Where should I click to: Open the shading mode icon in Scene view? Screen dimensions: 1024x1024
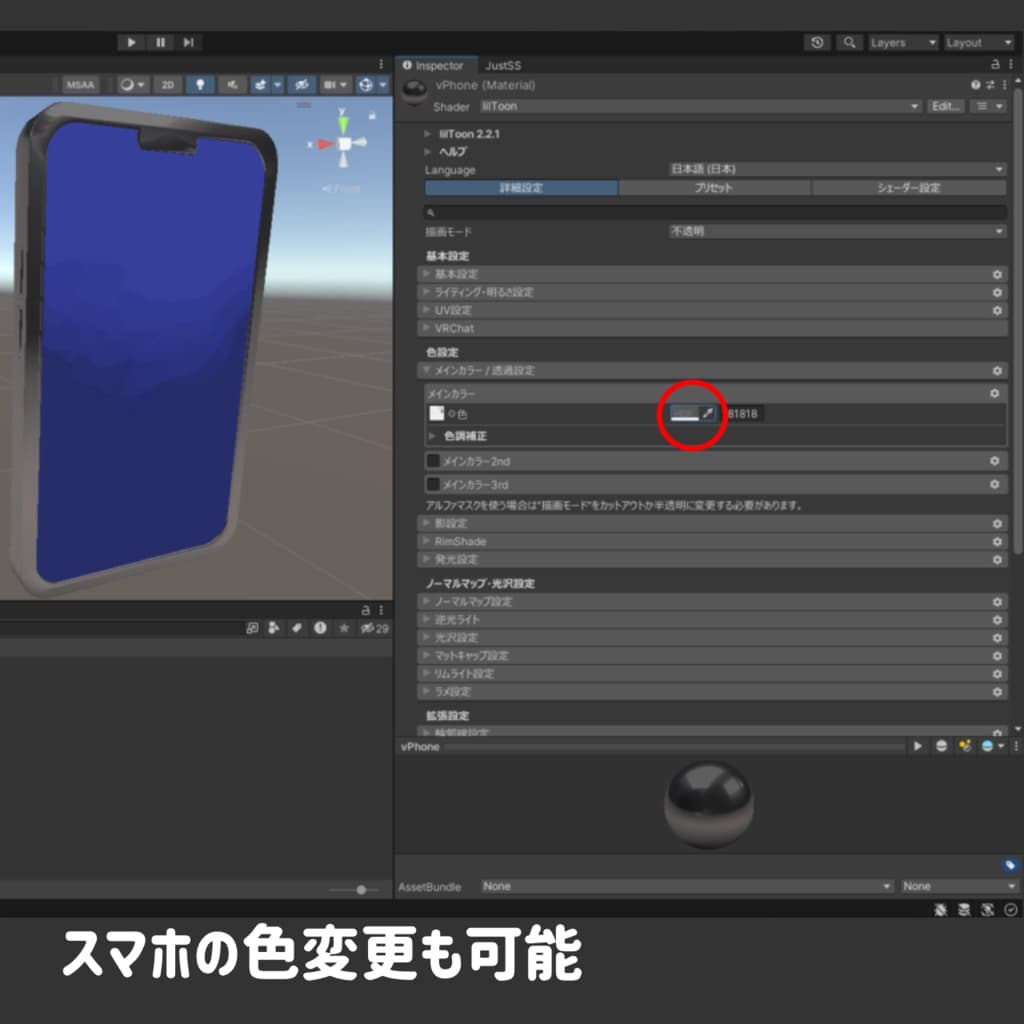coord(127,84)
